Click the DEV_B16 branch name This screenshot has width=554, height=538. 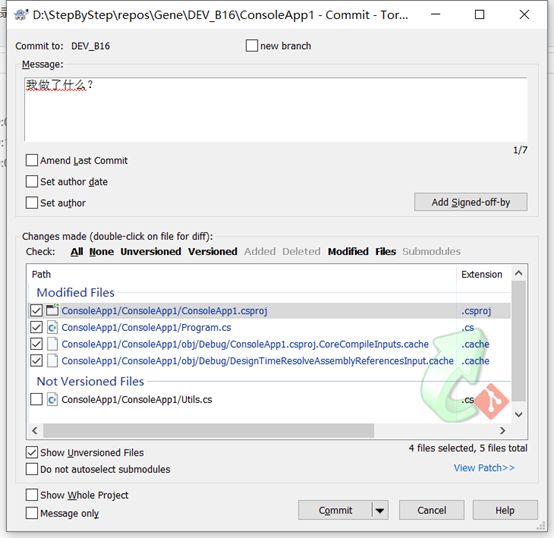click(x=90, y=46)
